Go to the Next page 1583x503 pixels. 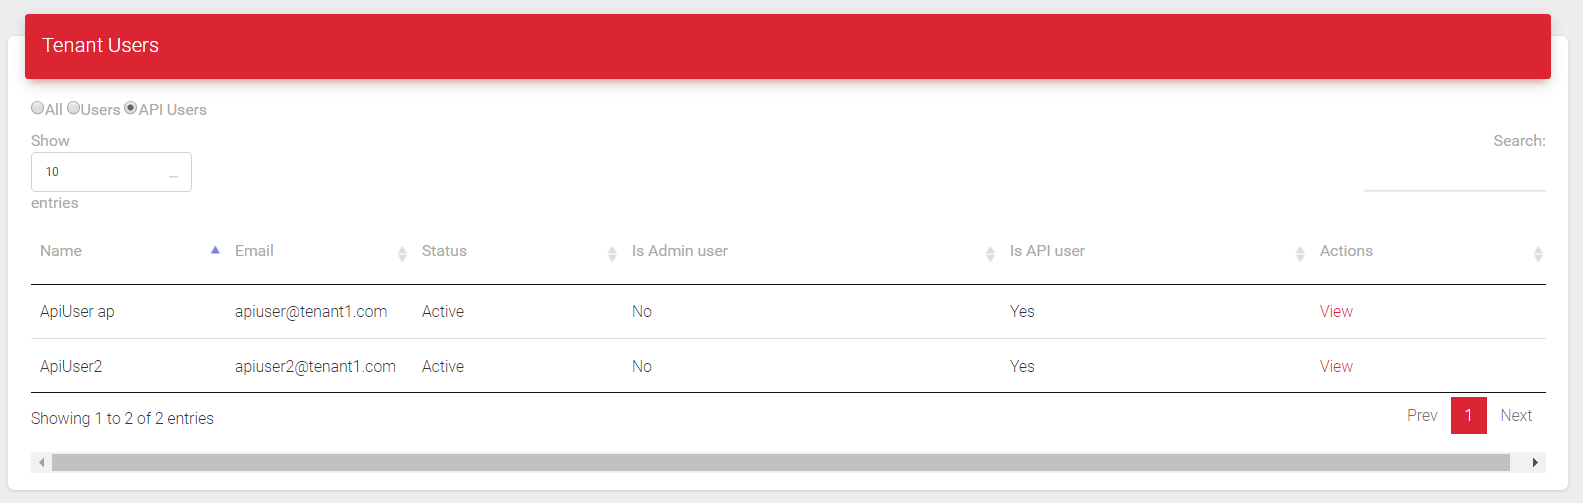click(x=1516, y=416)
